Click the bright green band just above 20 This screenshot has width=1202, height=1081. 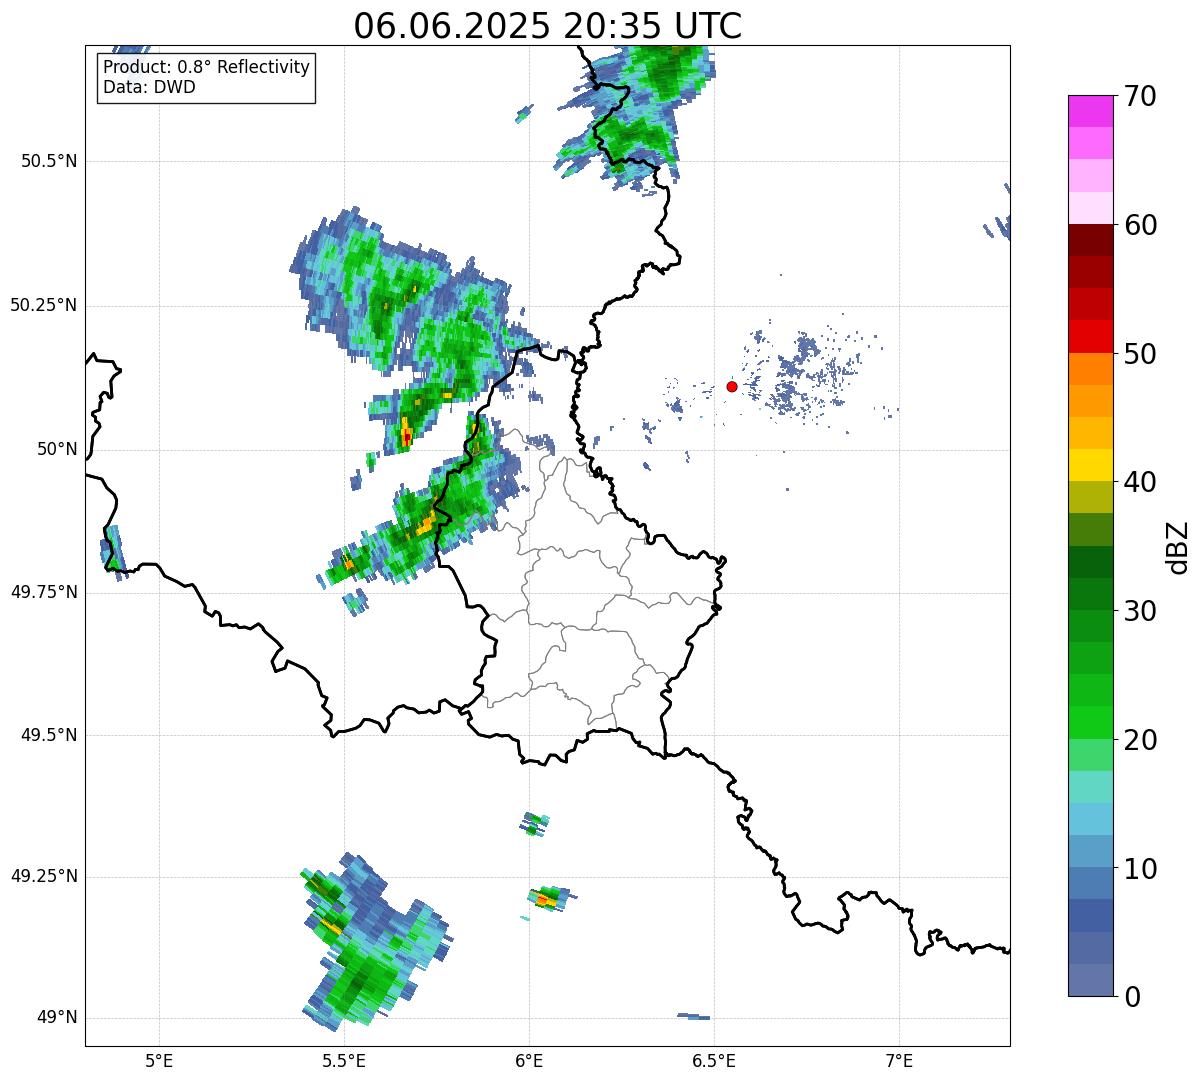pos(1090,722)
